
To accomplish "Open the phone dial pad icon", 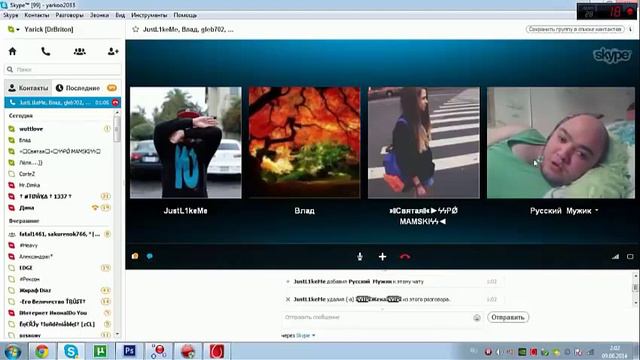I will coord(46,51).
